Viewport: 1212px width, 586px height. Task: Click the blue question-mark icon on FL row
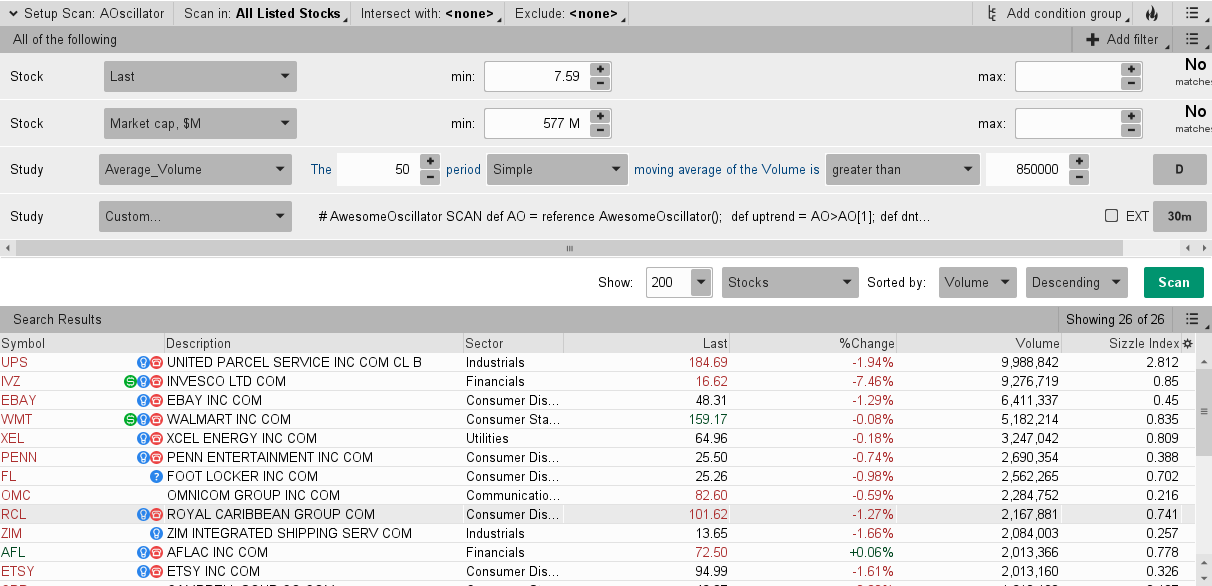(x=156, y=476)
